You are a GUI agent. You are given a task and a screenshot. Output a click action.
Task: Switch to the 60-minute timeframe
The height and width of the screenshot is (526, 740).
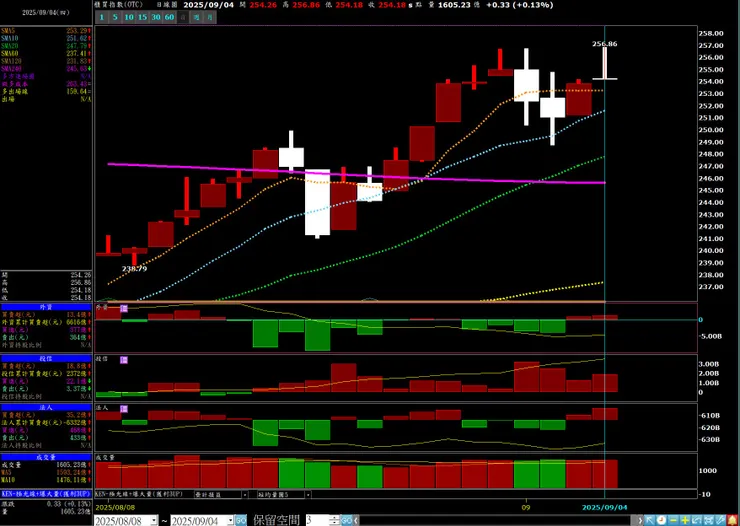[x=169, y=17]
